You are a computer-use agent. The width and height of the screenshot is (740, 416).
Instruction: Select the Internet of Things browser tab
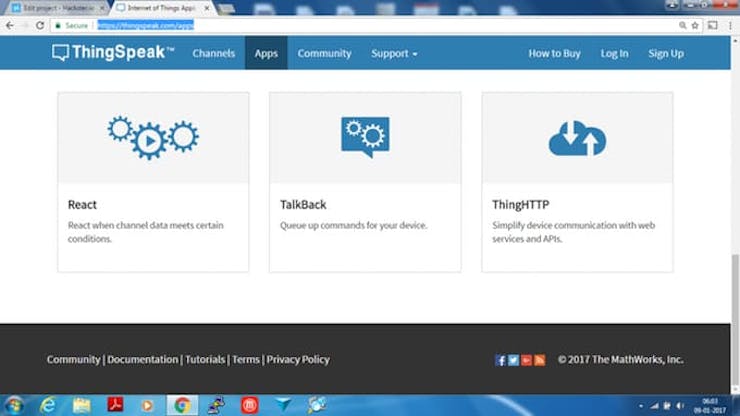click(x=162, y=8)
